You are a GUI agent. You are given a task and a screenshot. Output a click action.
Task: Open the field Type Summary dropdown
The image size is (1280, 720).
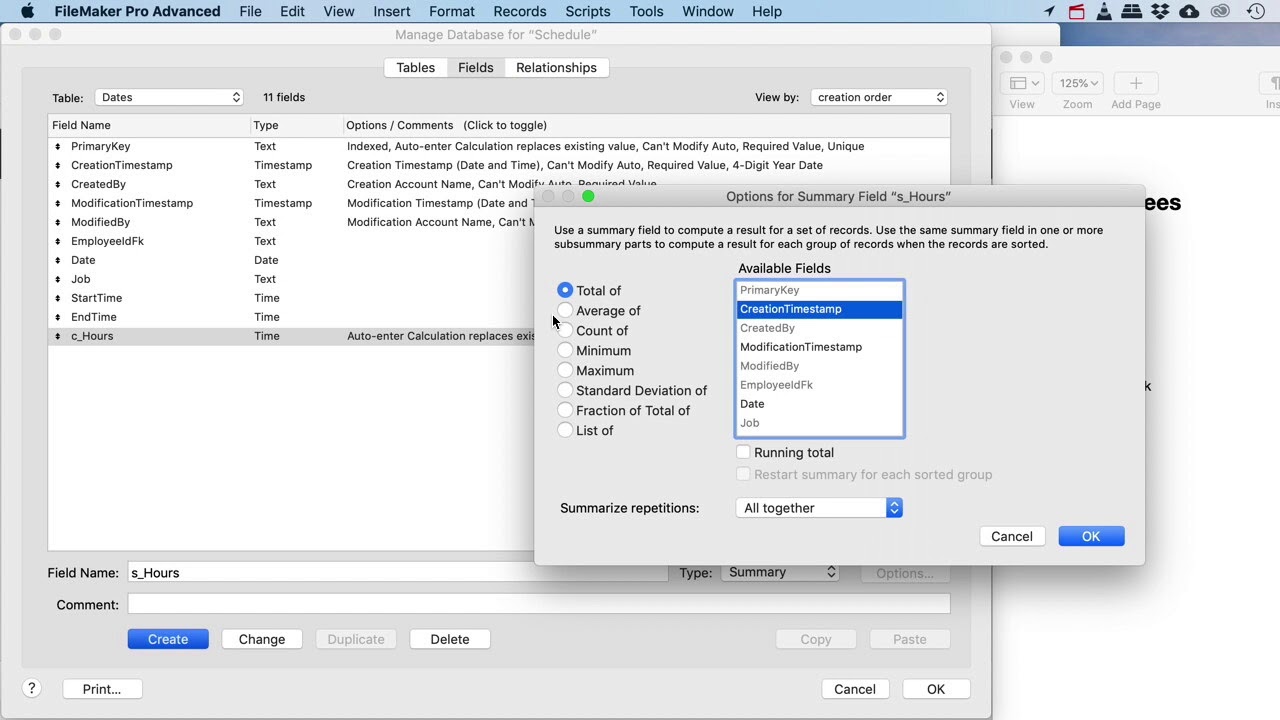pyautogui.click(x=780, y=572)
